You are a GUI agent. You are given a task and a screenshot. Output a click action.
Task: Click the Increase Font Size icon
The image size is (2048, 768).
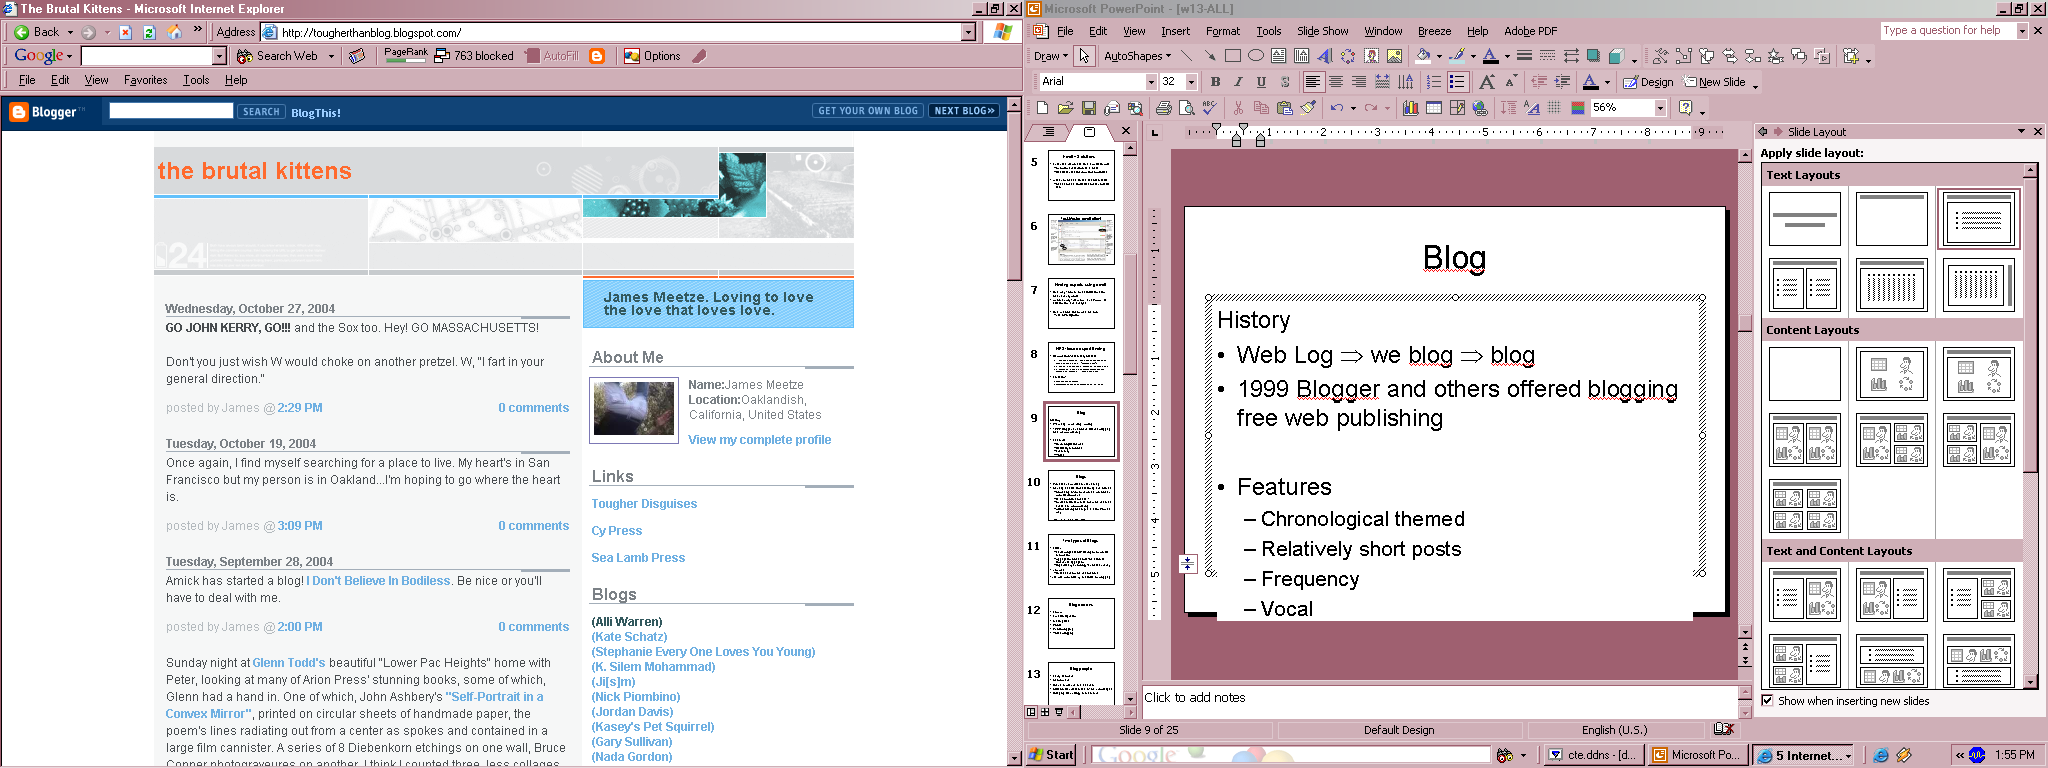[x=1487, y=82]
